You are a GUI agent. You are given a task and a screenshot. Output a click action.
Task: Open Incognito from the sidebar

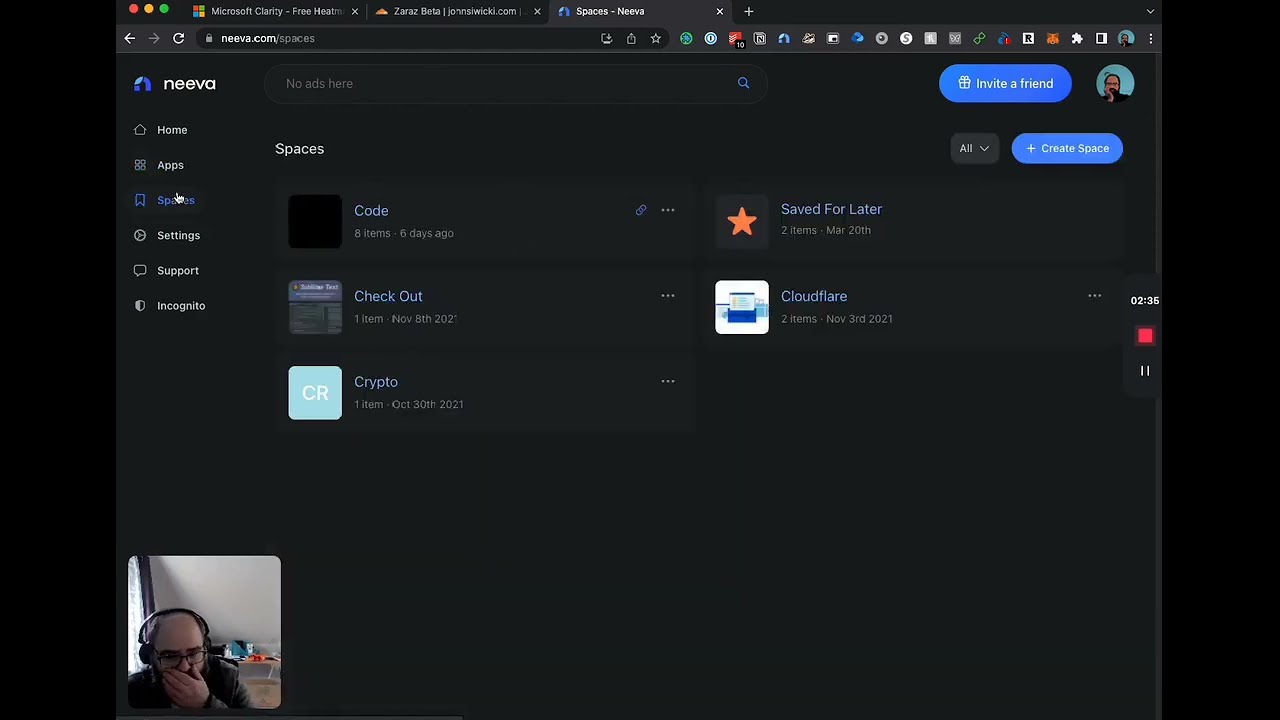(180, 305)
